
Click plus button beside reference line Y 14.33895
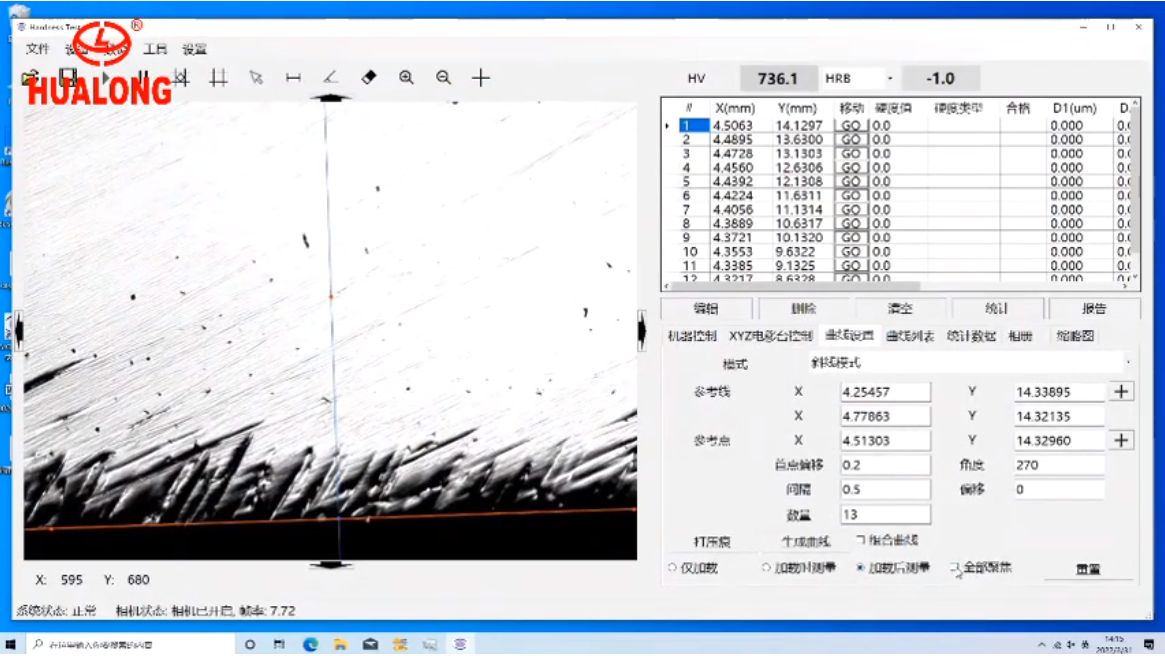pyautogui.click(x=1121, y=392)
